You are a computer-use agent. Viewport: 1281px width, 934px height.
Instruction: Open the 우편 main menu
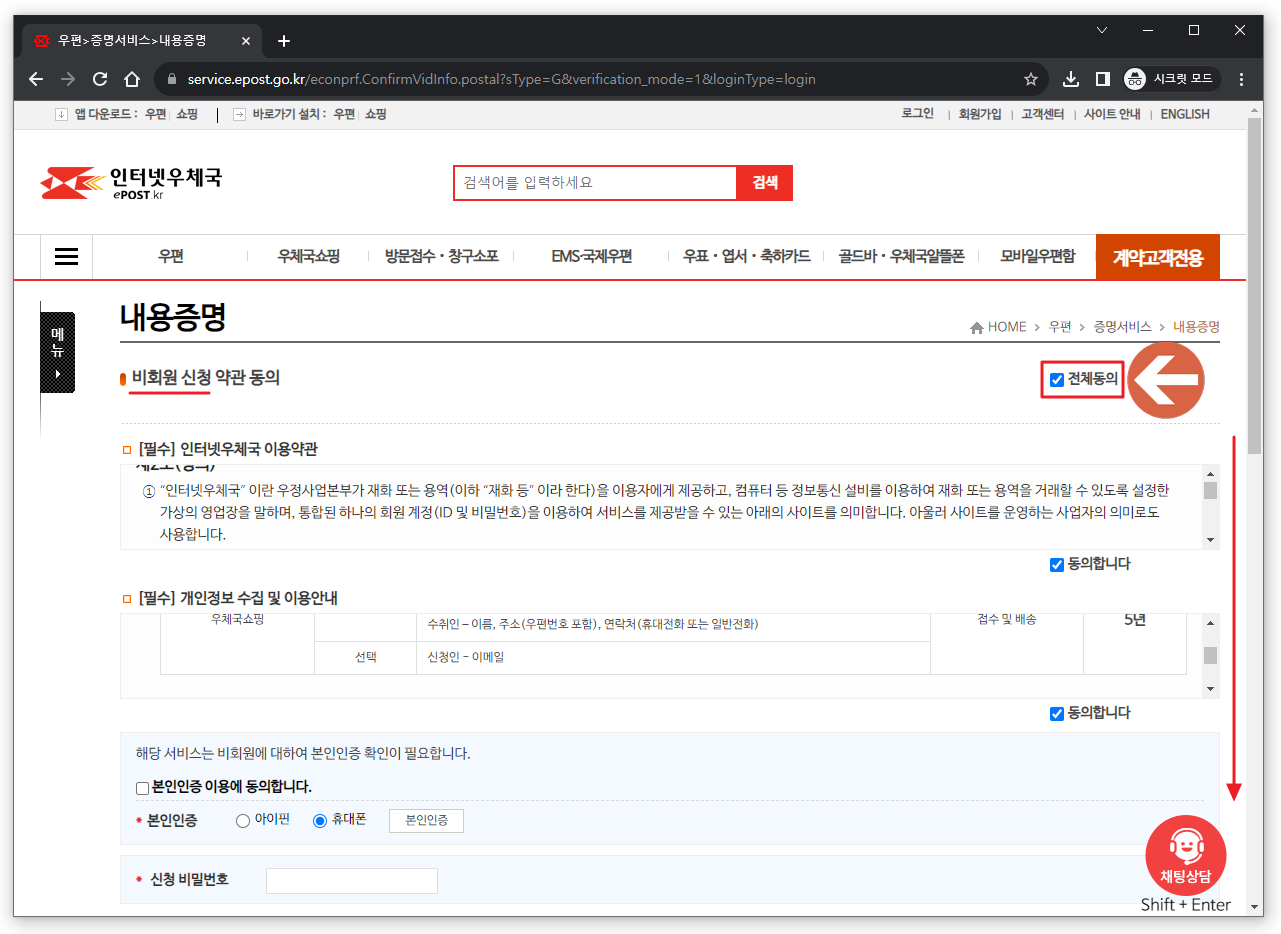[171, 257]
